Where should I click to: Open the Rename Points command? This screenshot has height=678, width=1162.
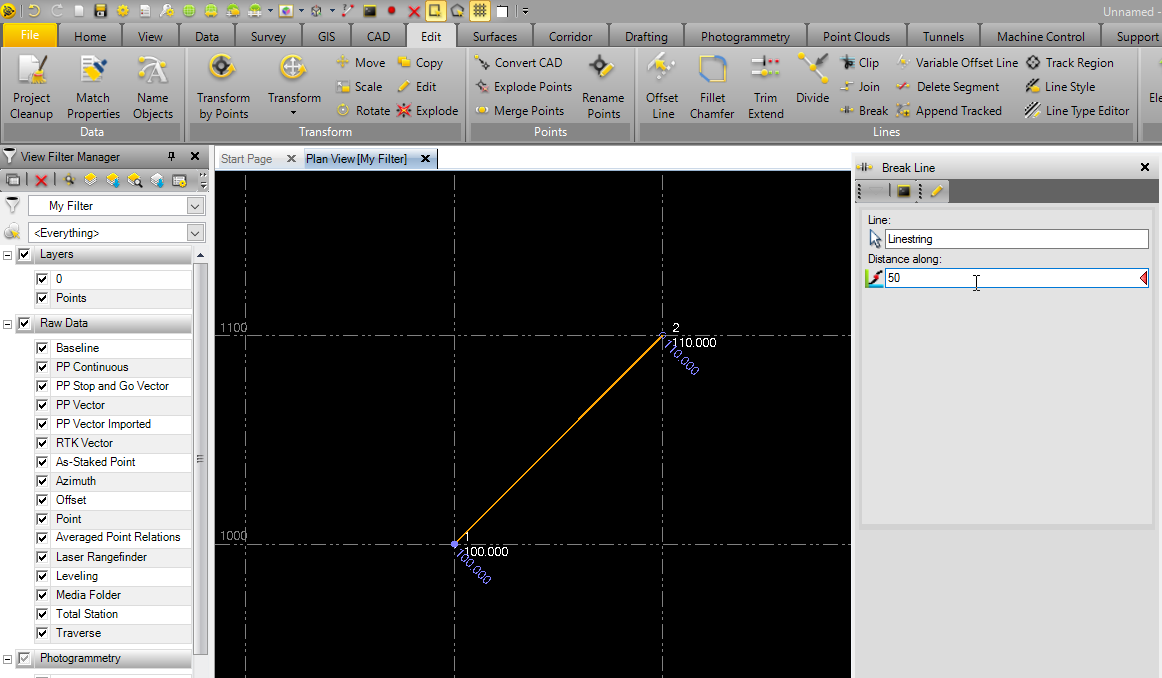pyautogui.click(x=603, y=86)
